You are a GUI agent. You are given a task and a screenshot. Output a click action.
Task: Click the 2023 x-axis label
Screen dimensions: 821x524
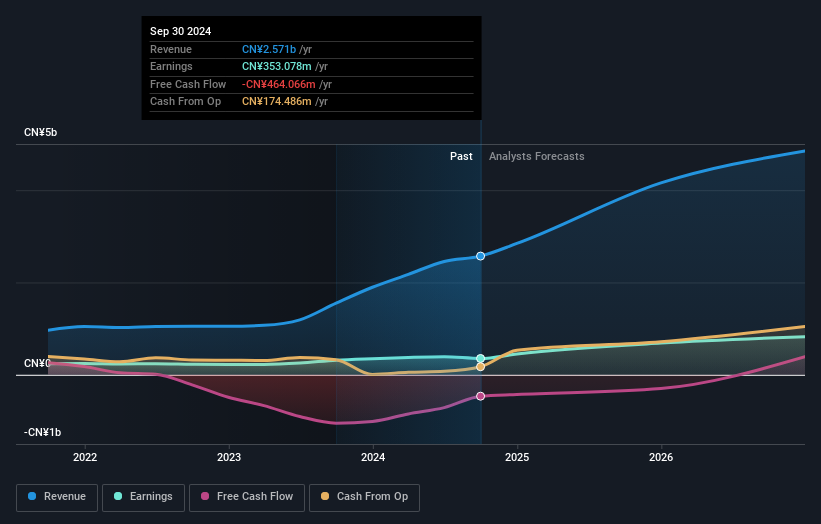point(229,458)
